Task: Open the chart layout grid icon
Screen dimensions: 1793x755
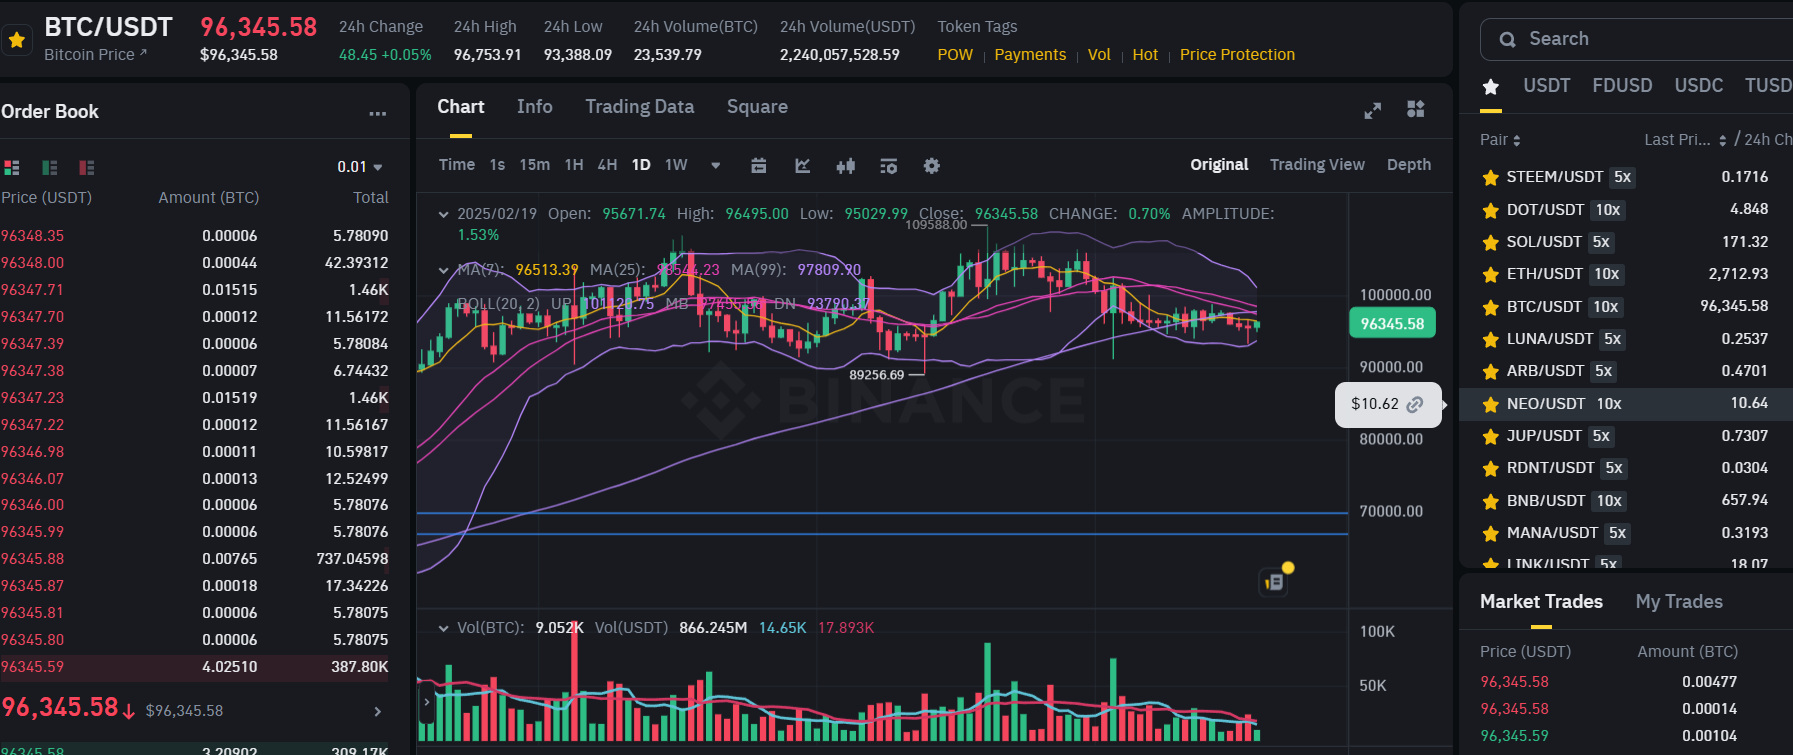Action: click(1416, 109)
